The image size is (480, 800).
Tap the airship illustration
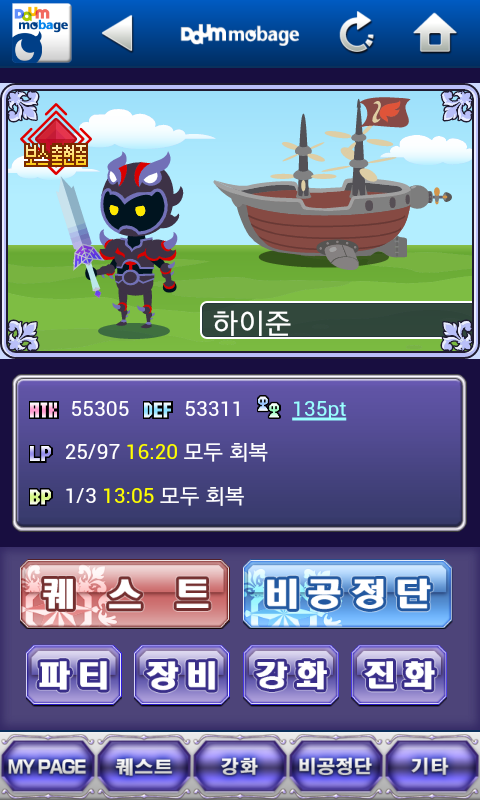333,186
